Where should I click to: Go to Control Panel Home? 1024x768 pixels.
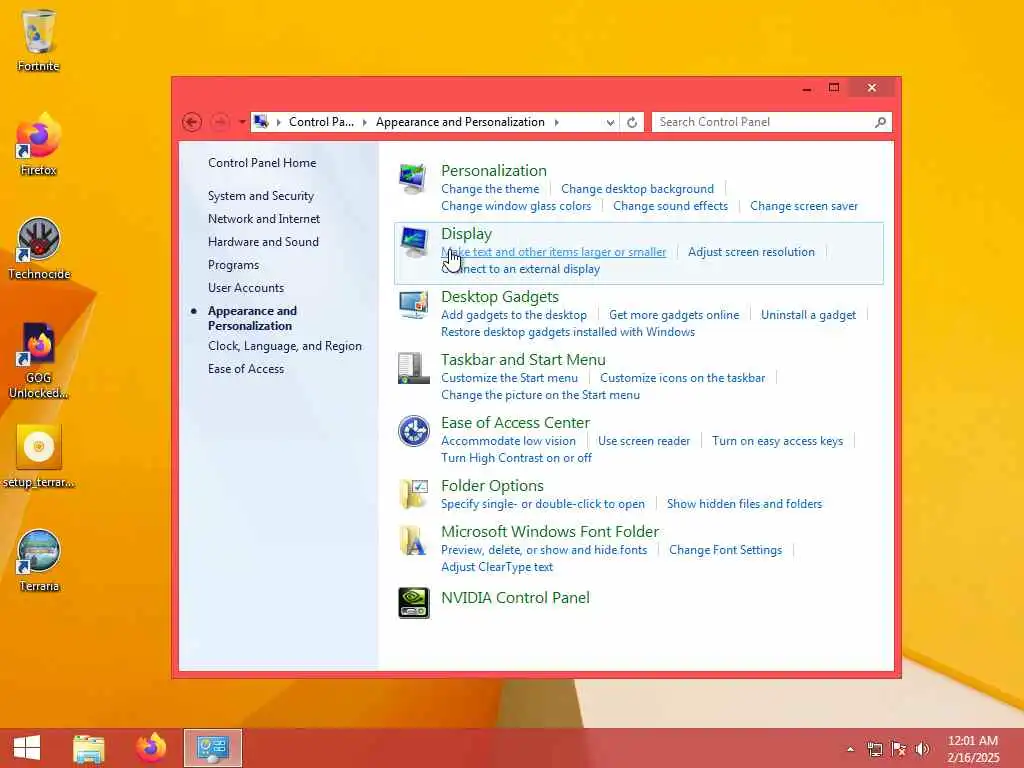coord(262,163)
